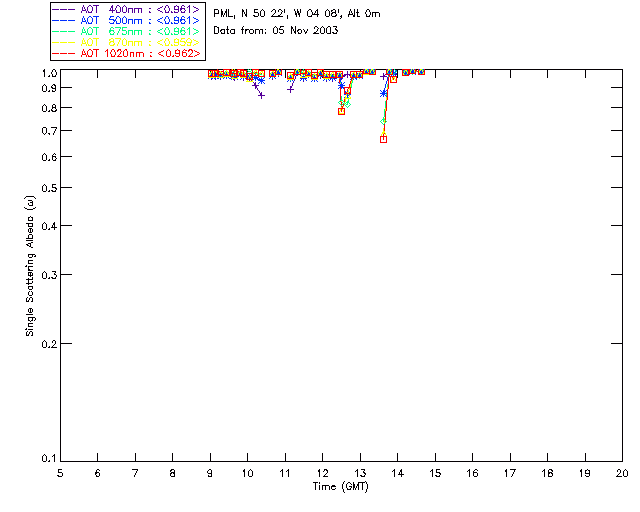Click the purple plus marker near 0.86 at 10.4h
Image resolution: width=640 pixels, height=512 pixels.
click(262, 96)
